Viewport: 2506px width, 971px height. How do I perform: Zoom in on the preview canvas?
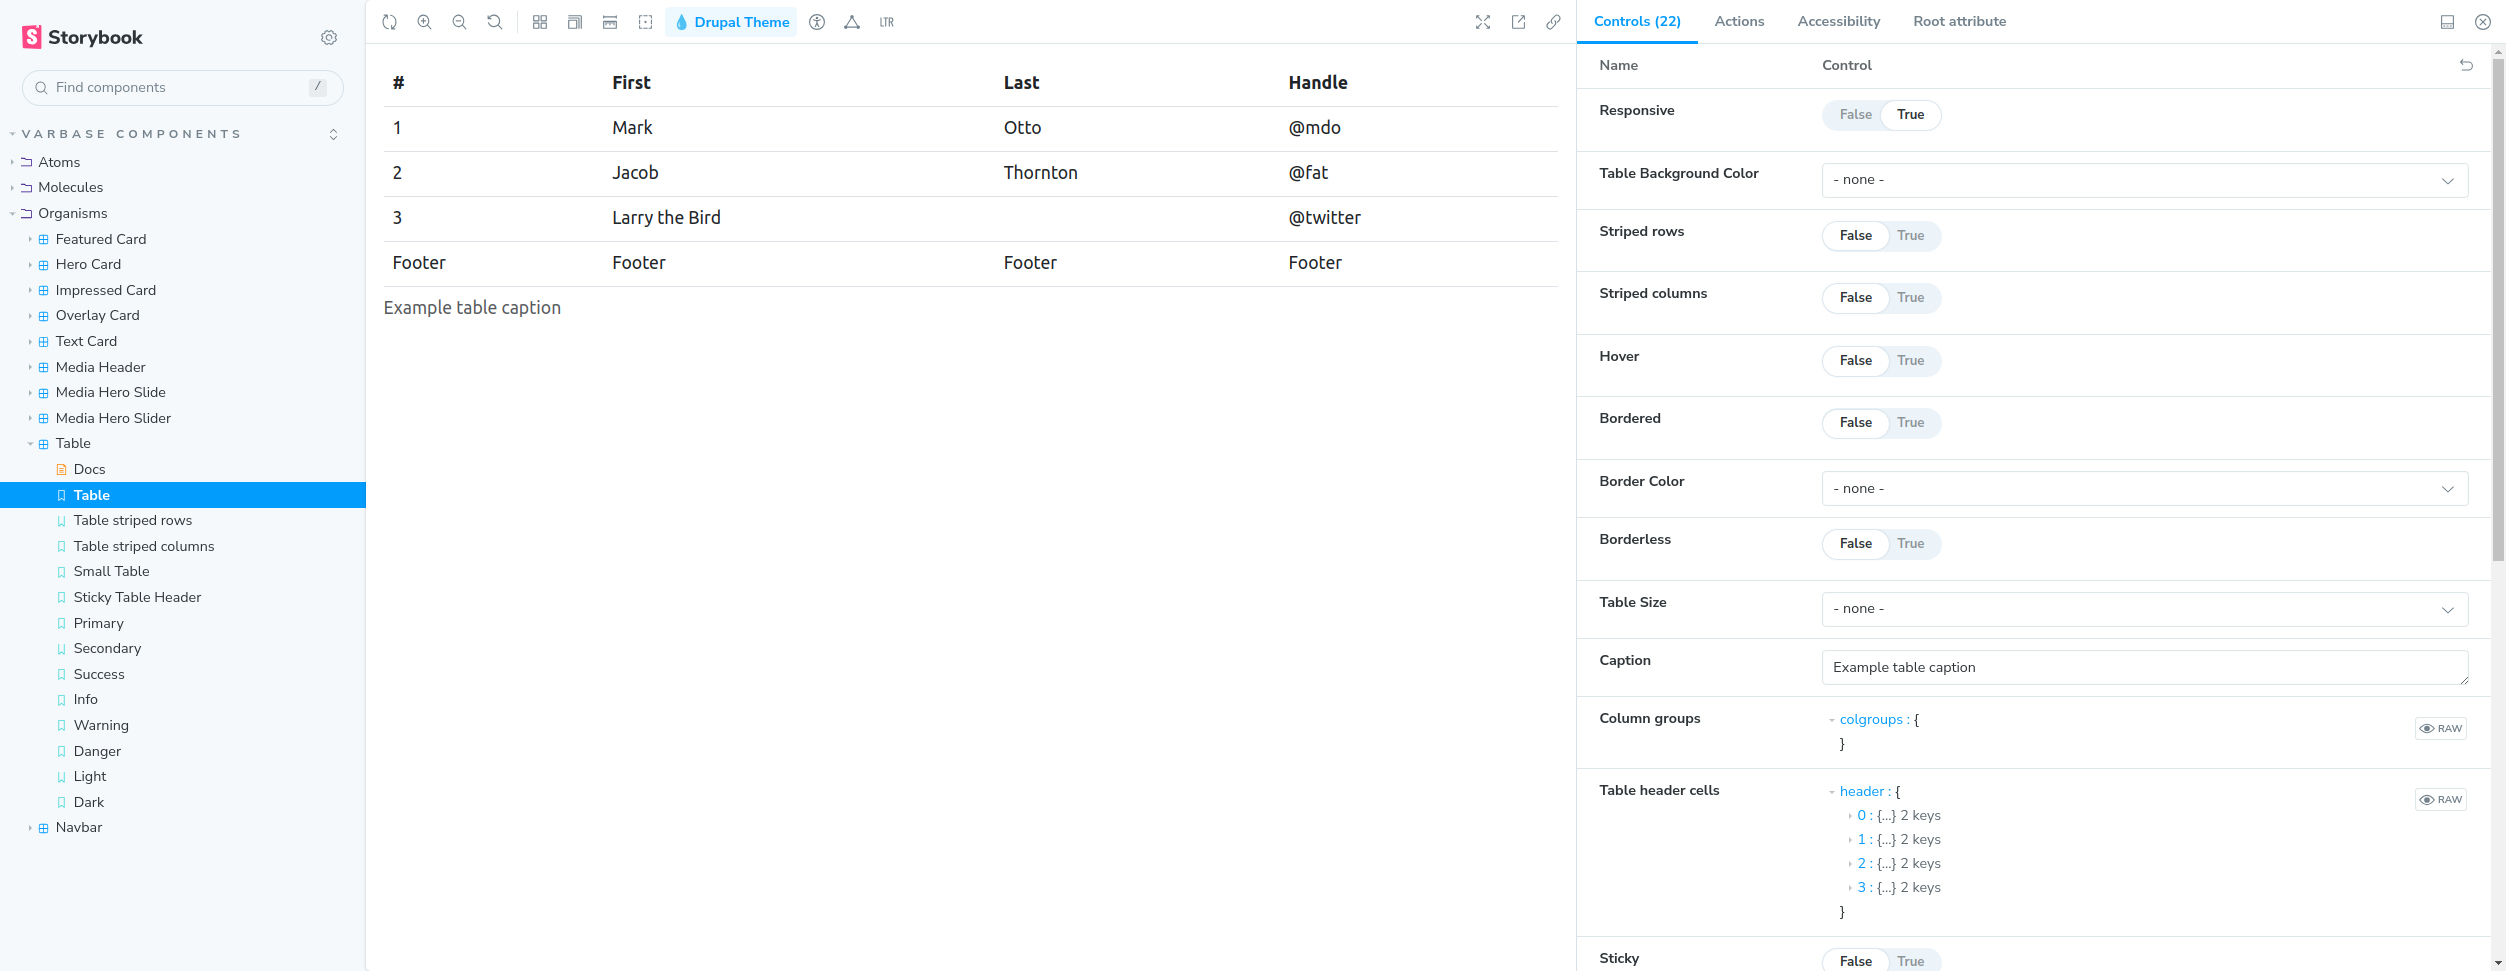click(425, 22)
